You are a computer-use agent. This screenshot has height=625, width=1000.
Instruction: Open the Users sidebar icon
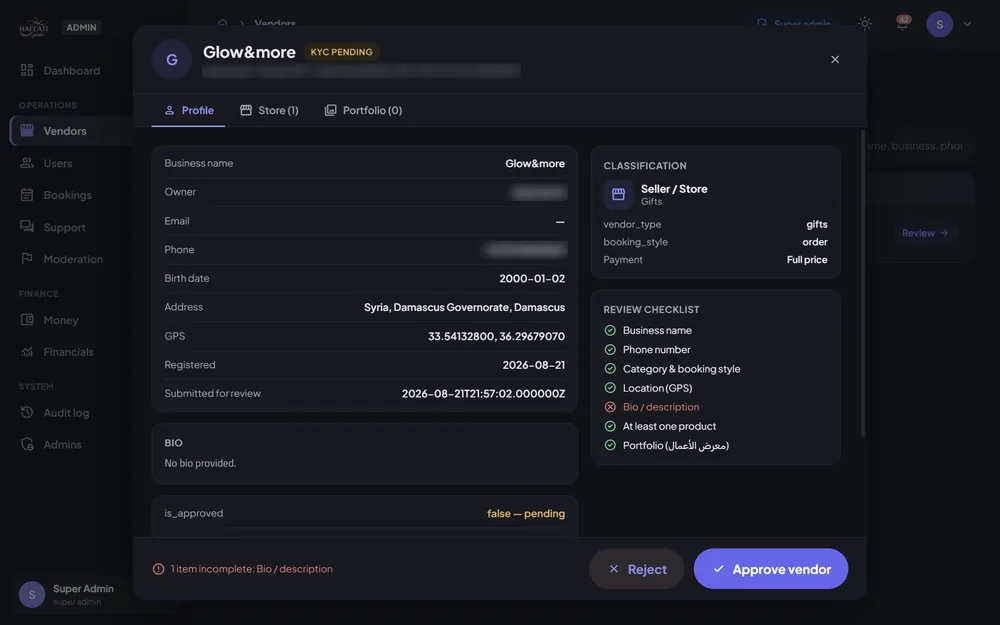27,163
